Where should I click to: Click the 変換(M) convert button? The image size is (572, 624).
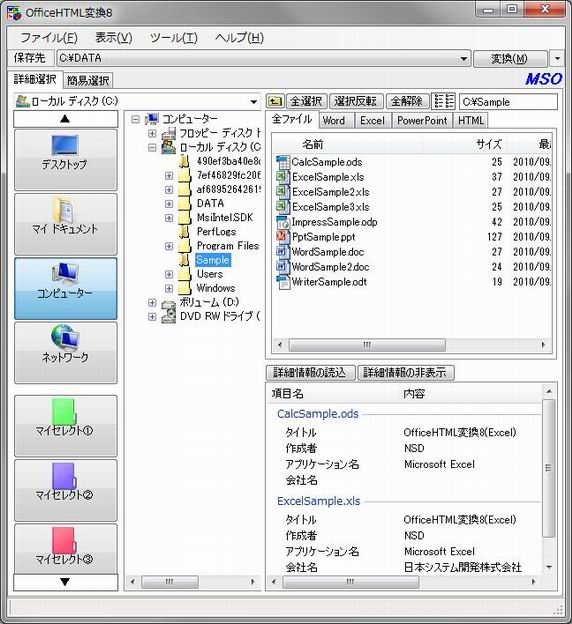[510, 58]
